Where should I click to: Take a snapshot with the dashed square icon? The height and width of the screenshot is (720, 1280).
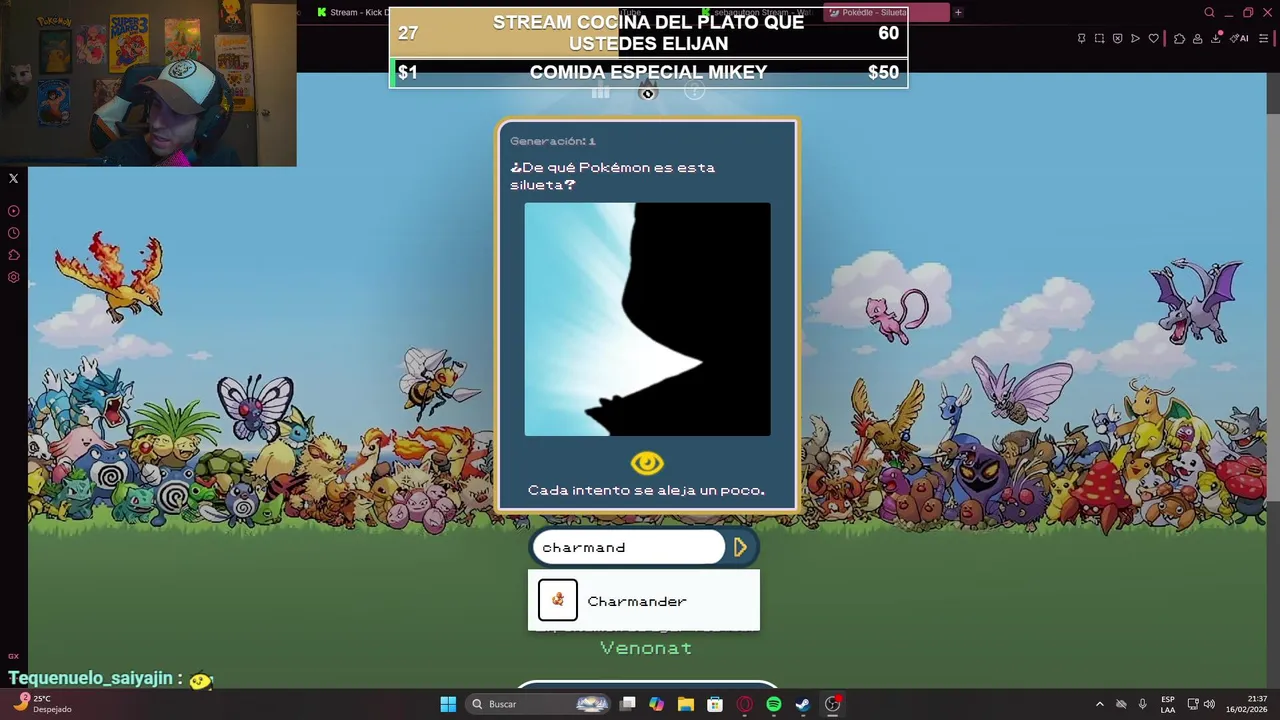click(x=1099, y=39)
